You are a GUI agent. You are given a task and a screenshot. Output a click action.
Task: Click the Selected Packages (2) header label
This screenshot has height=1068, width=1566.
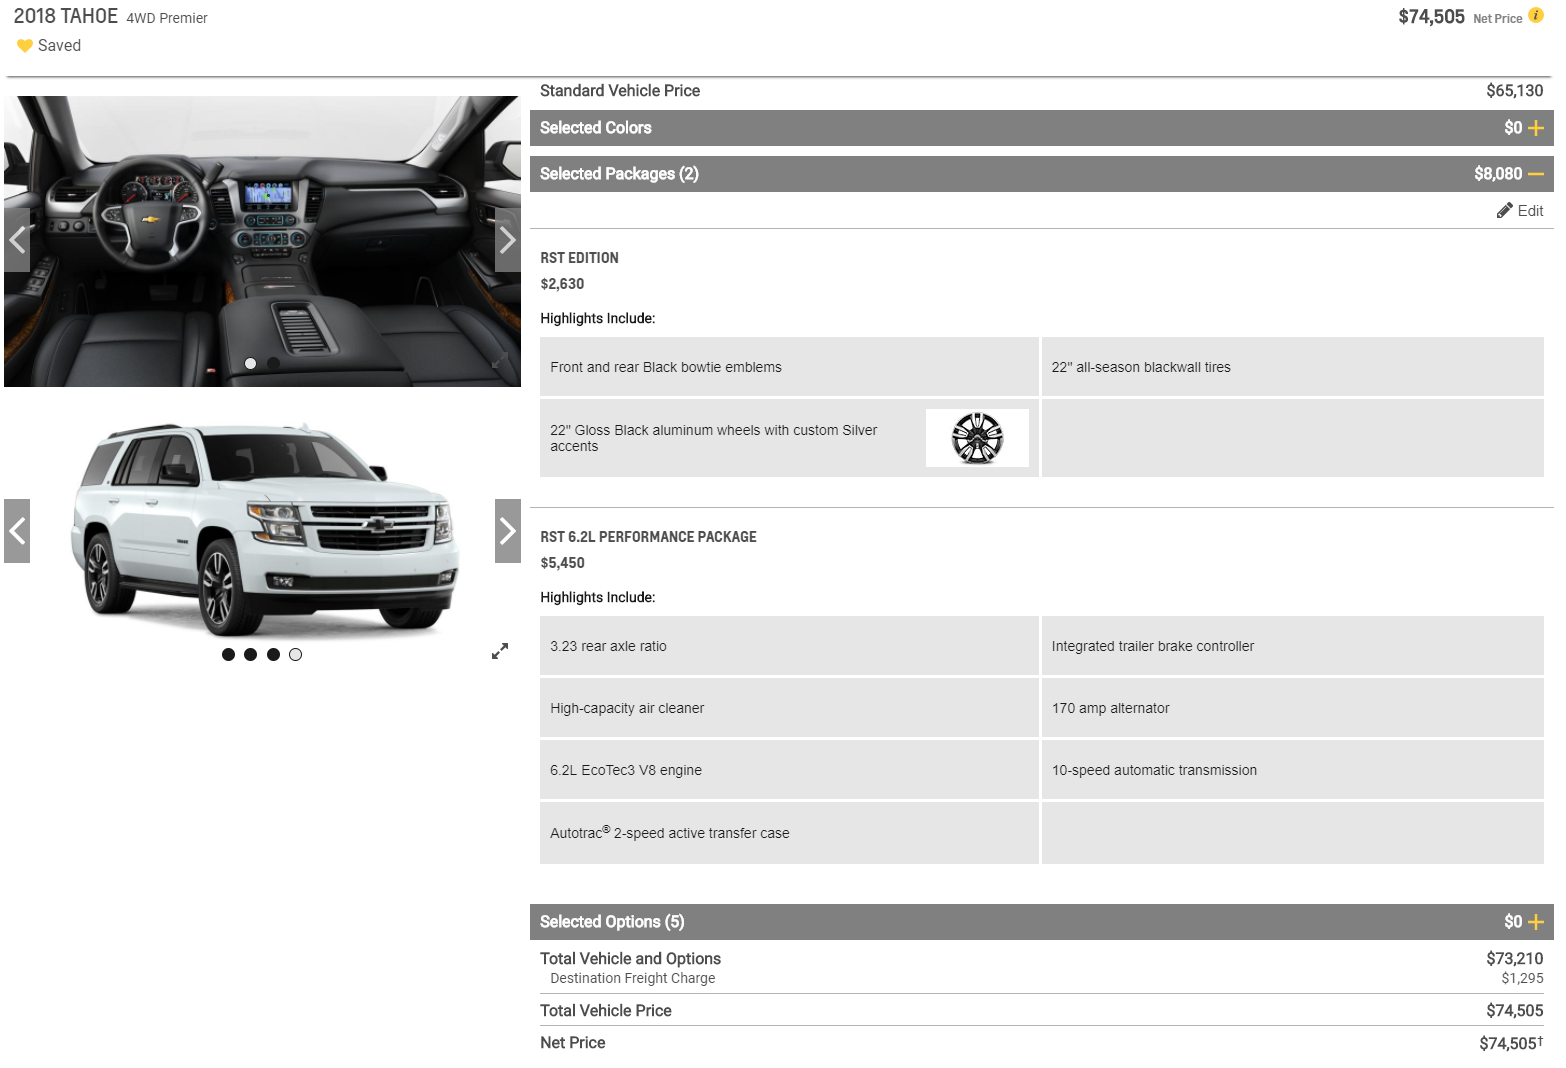click(619, 174)
